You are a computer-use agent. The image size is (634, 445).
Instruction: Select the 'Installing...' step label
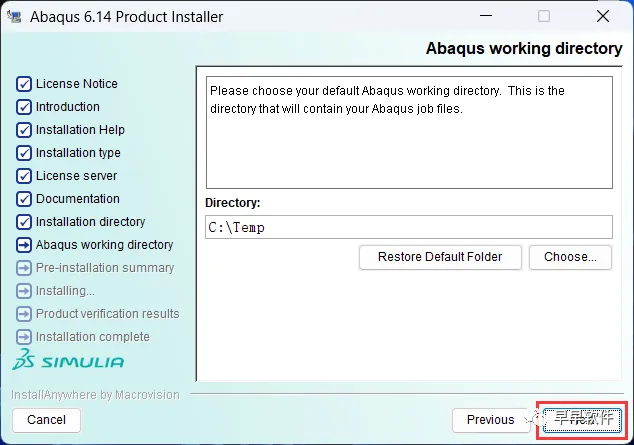(65, 291)
